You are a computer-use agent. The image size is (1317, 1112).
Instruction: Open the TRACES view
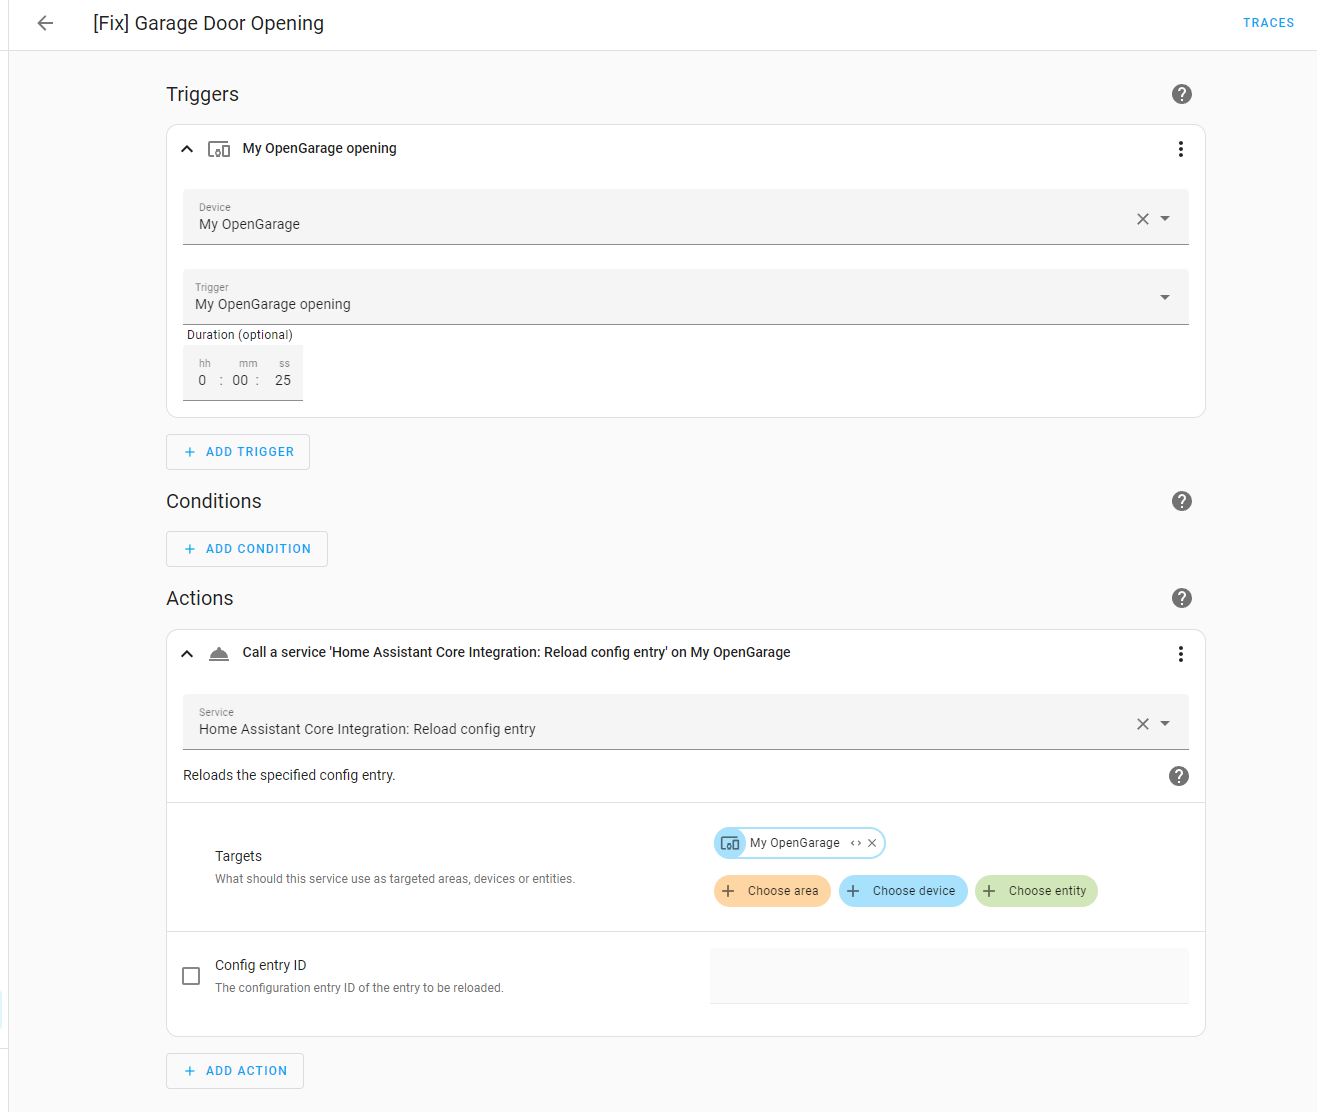[x=1267, y=22]
